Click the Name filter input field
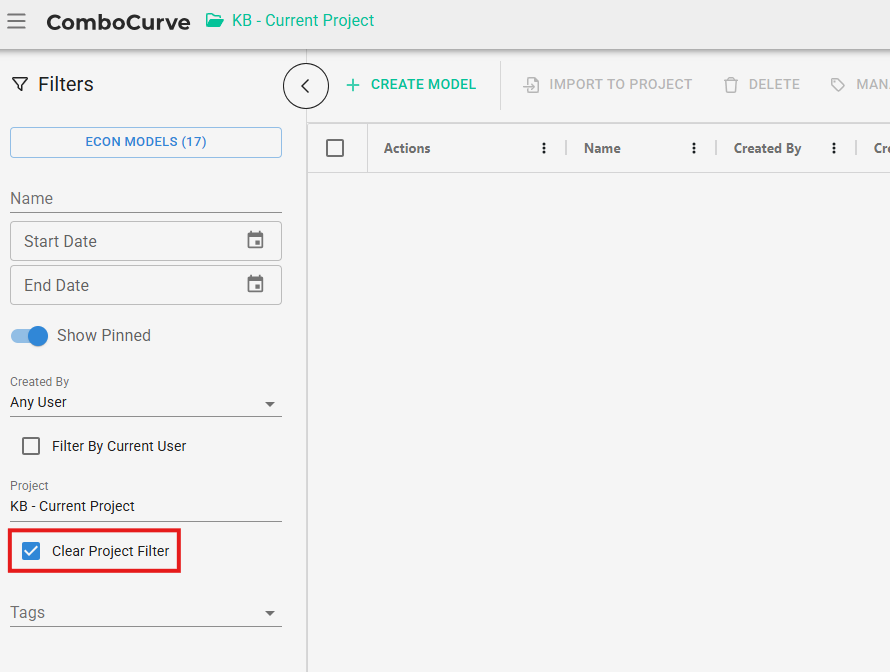 click(x=145, y=198)
